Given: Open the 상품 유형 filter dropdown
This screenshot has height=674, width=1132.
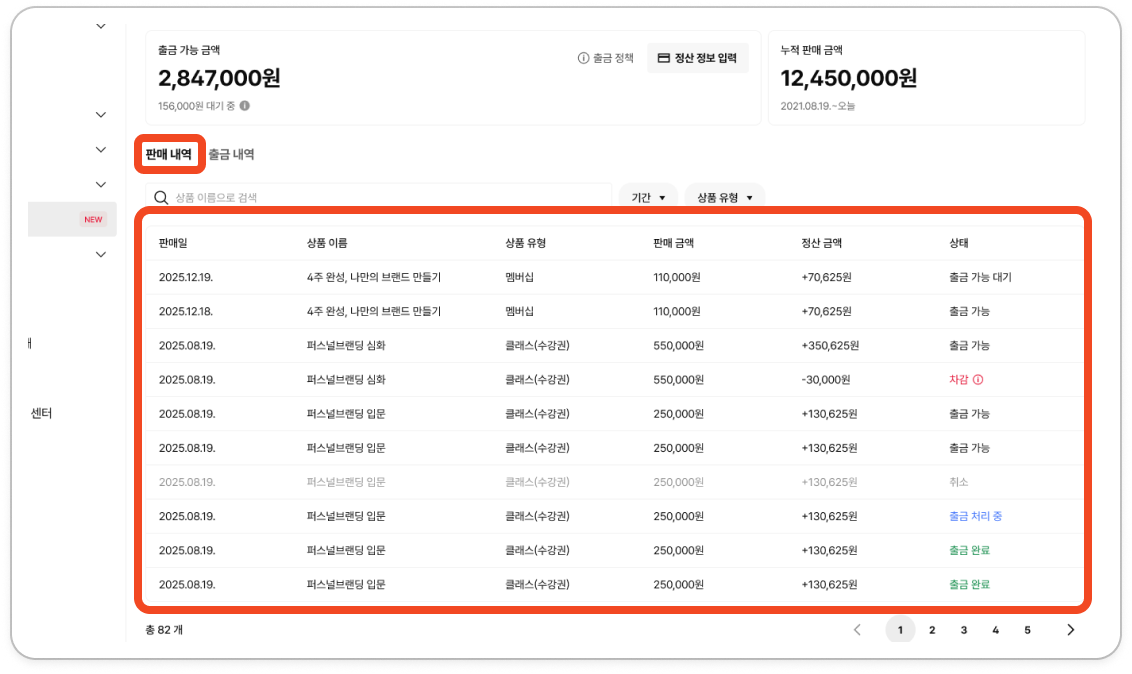Looking at the screenshot, I should [x=724, y=198].
